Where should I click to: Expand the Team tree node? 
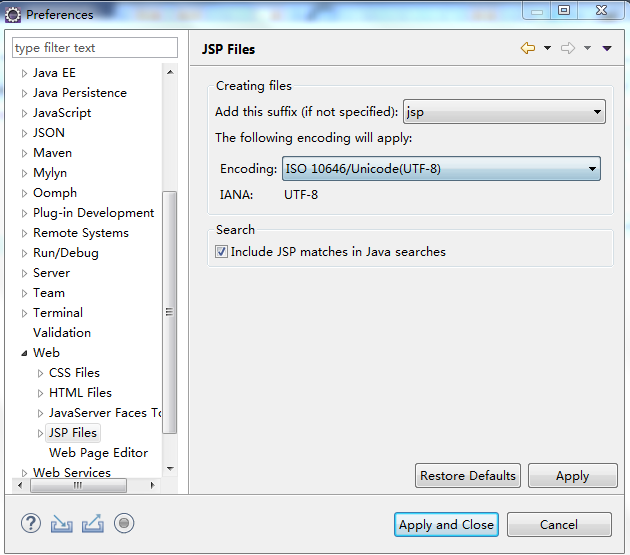[24, 293]
